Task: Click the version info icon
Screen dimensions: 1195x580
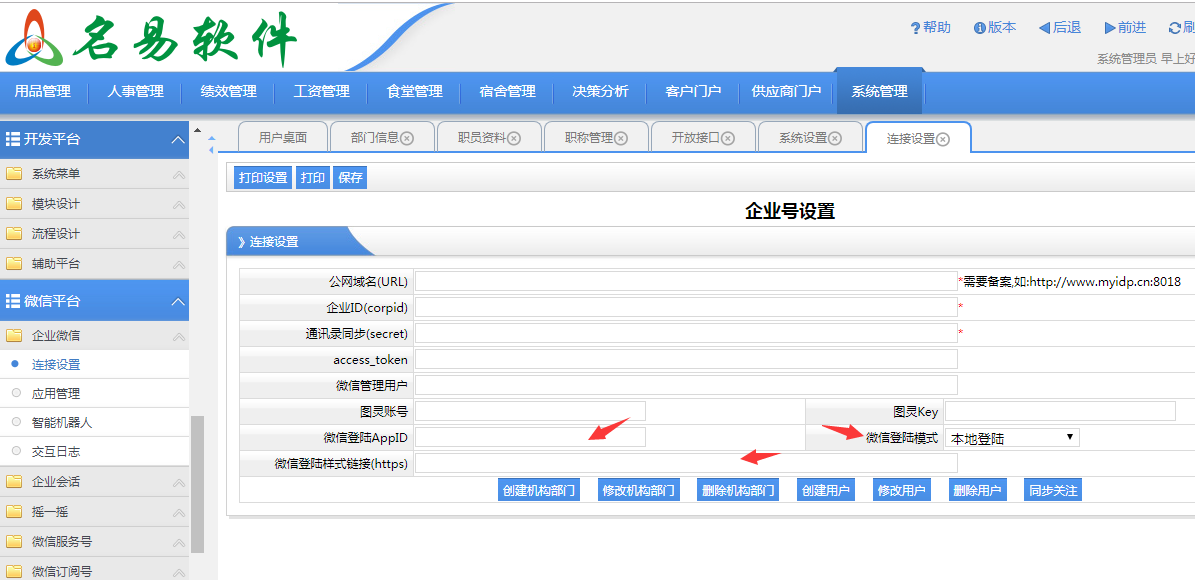Action: pyautogui.click(x=980, y=28)
